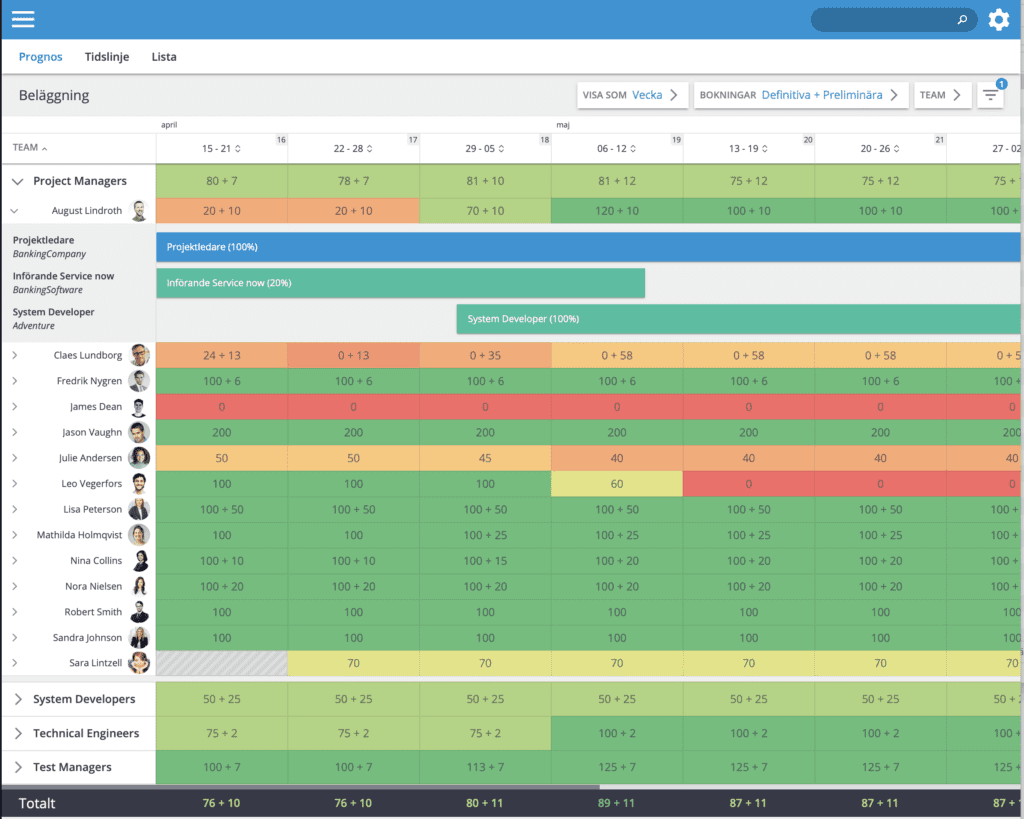
Task: Expand Claes Lundborg's row
Action: 14,355
